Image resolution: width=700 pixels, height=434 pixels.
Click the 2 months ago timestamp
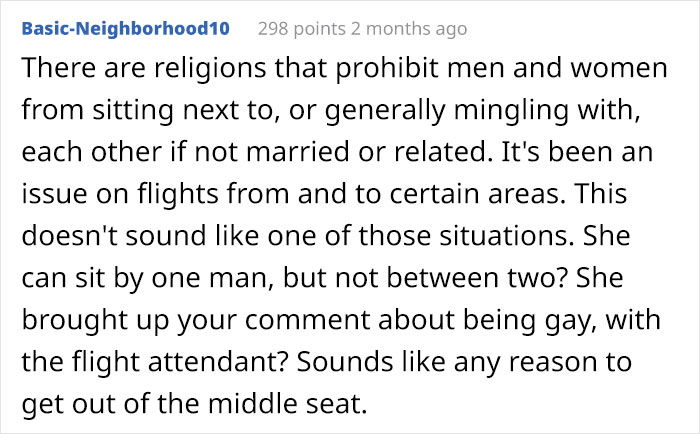409,29
